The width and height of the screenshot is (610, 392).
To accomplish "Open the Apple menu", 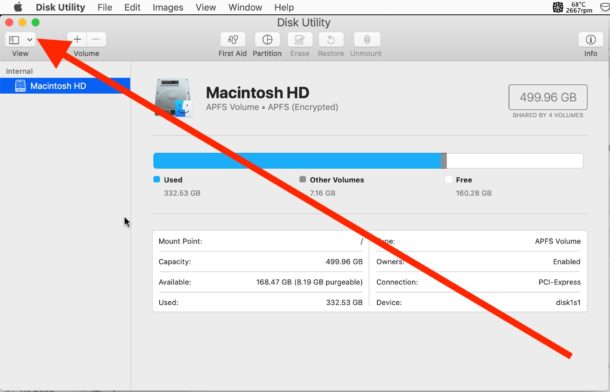I will point(18,7).
